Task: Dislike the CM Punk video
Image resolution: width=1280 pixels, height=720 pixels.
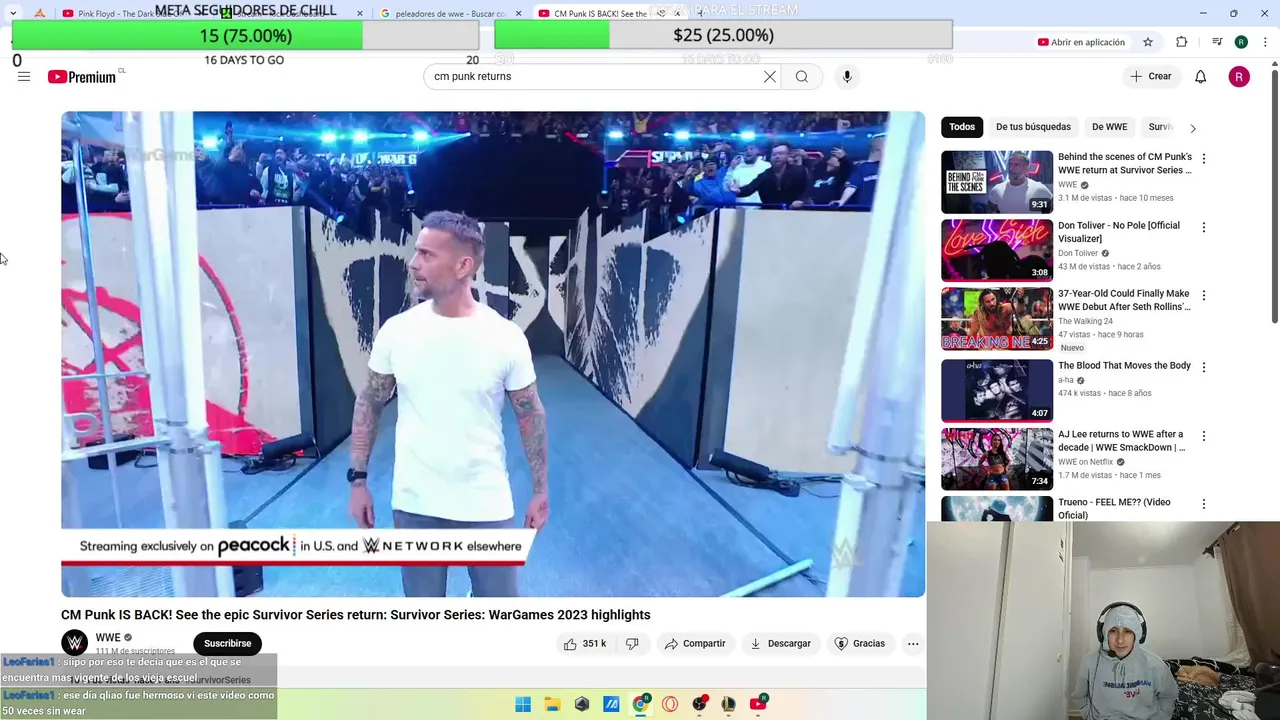Action: [x=632, y=644]
